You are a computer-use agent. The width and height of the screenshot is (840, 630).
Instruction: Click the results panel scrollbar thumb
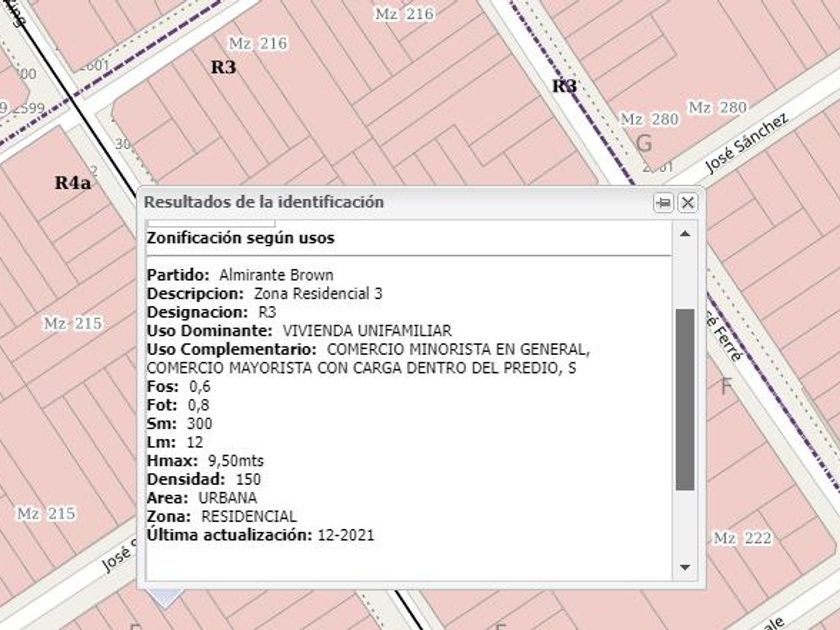(685, 400)
